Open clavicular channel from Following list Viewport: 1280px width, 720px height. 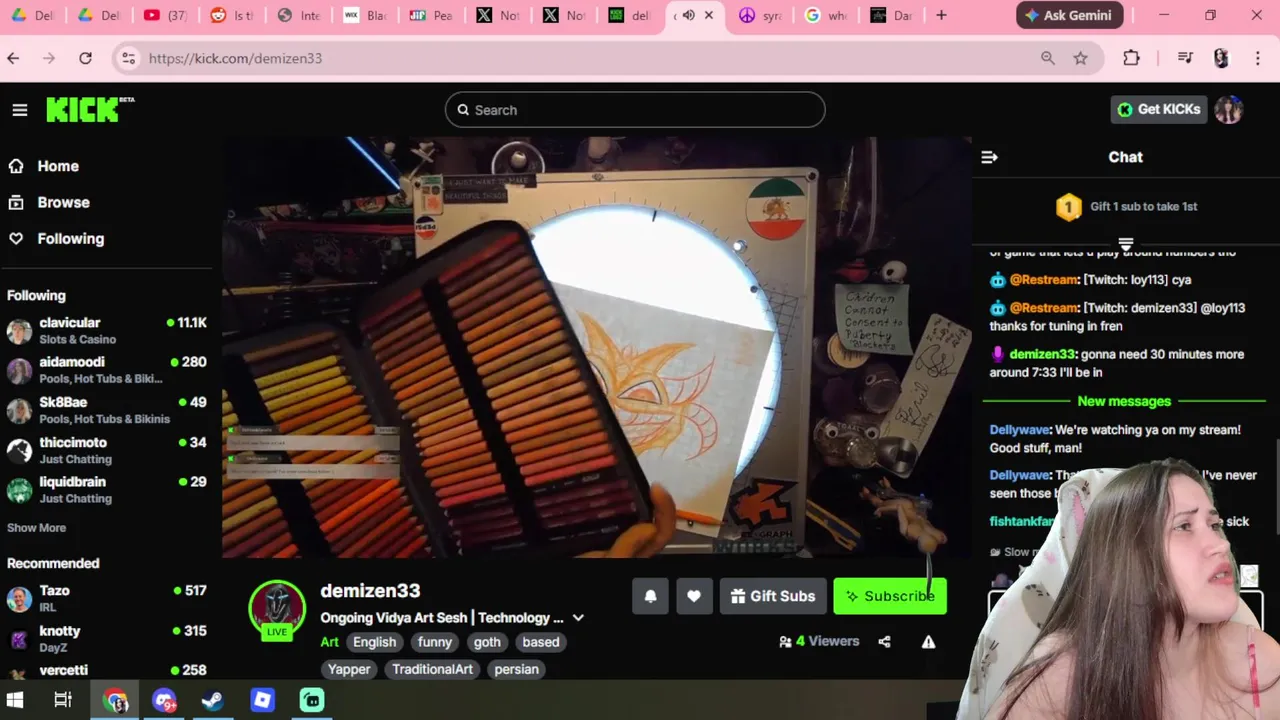106,330
